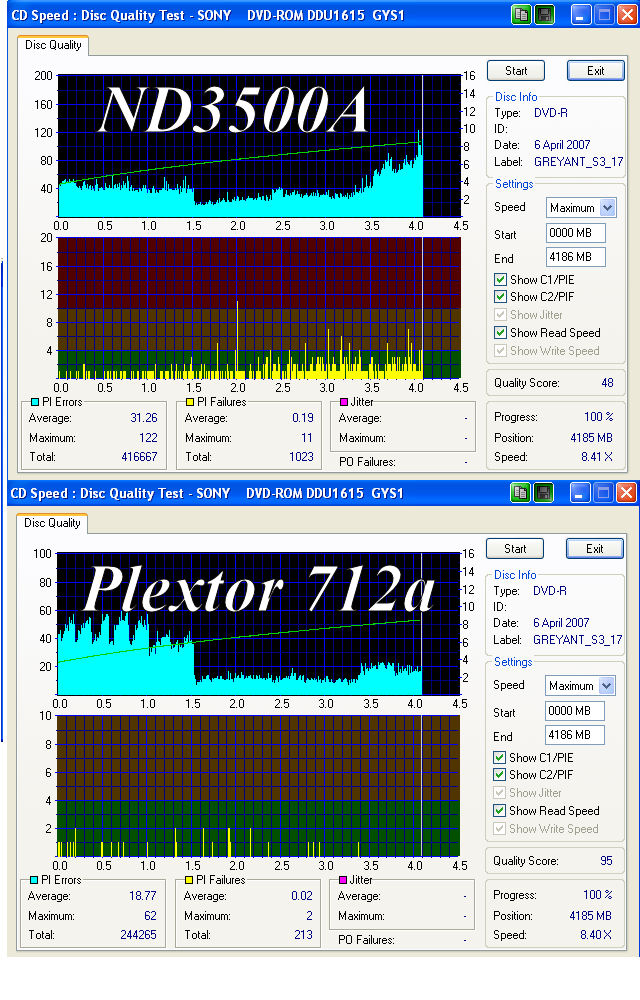640x1000 pixels.
Task: Click Exit button in bottom window
Action: click(x=595, y=548)
